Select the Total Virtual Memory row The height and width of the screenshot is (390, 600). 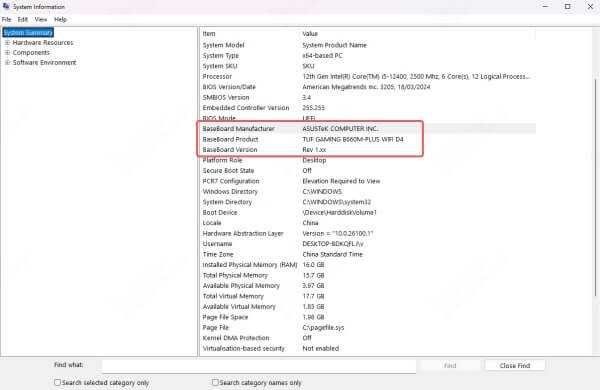(368, 296)
